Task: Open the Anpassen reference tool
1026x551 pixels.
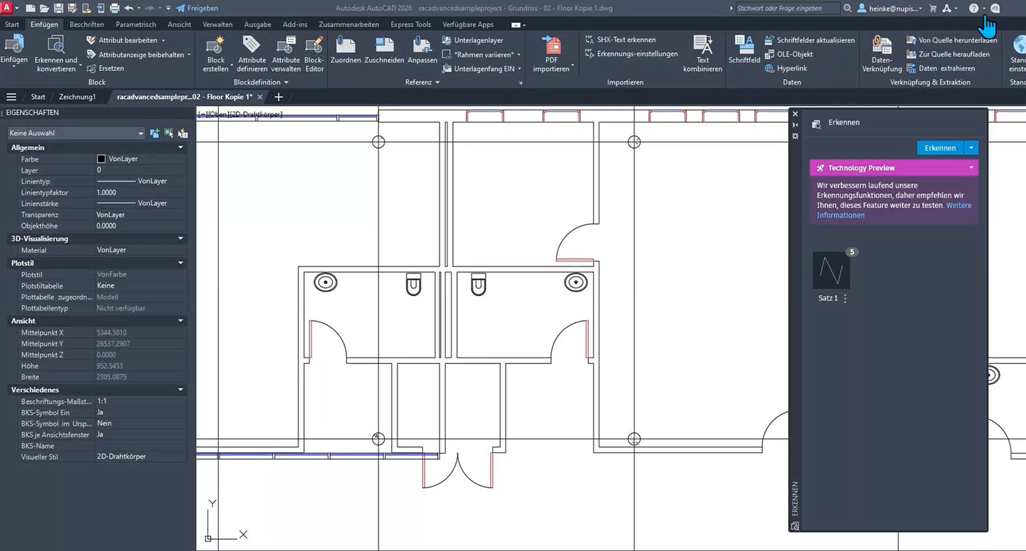Action: click(x=422, y=50)
